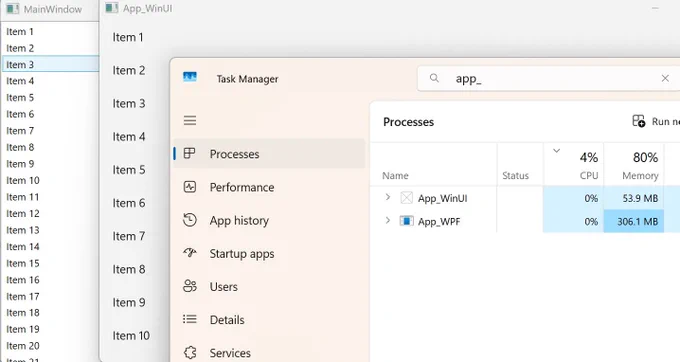Screen dimensions: 680x362
Task: Select Item 6 in App_WinUI window
Action: click(x=129, y=203)
